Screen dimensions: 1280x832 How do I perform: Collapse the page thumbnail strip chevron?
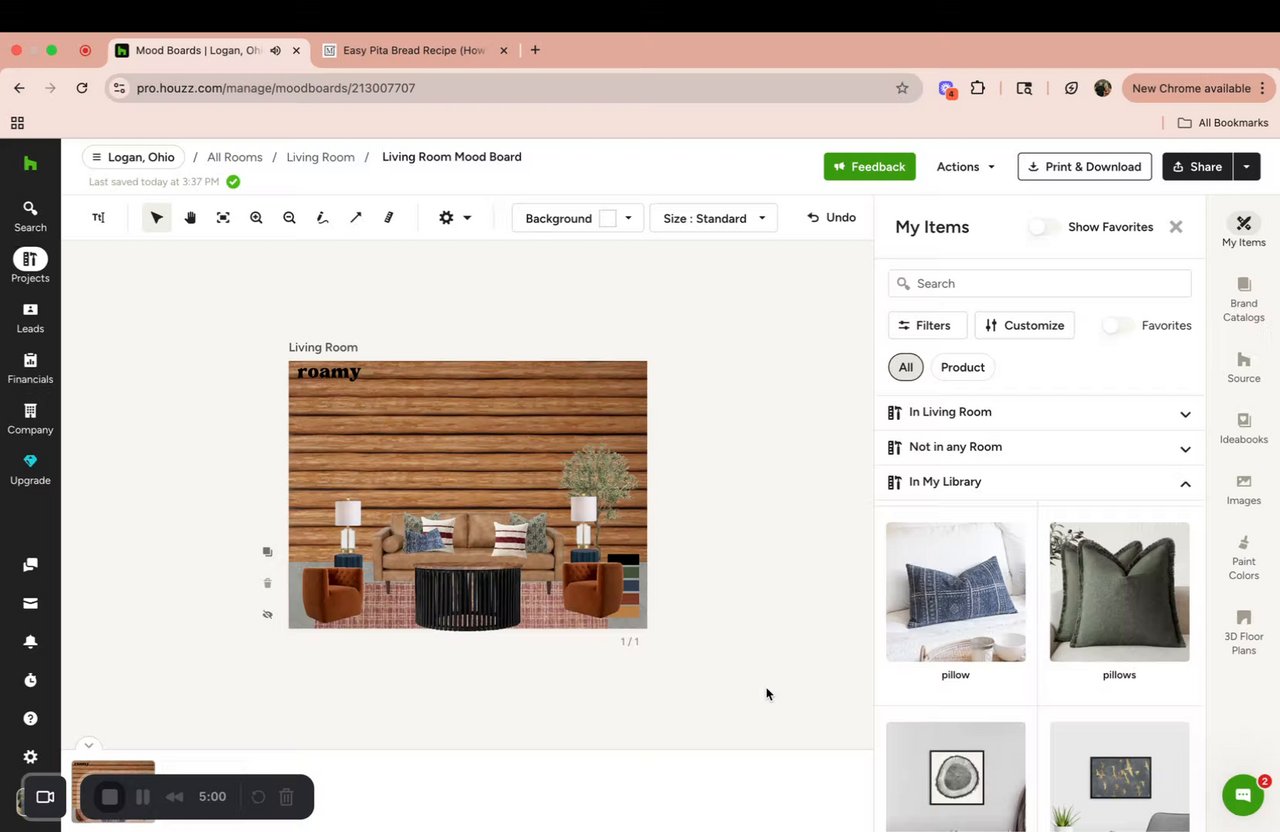[x=89, y=745]
